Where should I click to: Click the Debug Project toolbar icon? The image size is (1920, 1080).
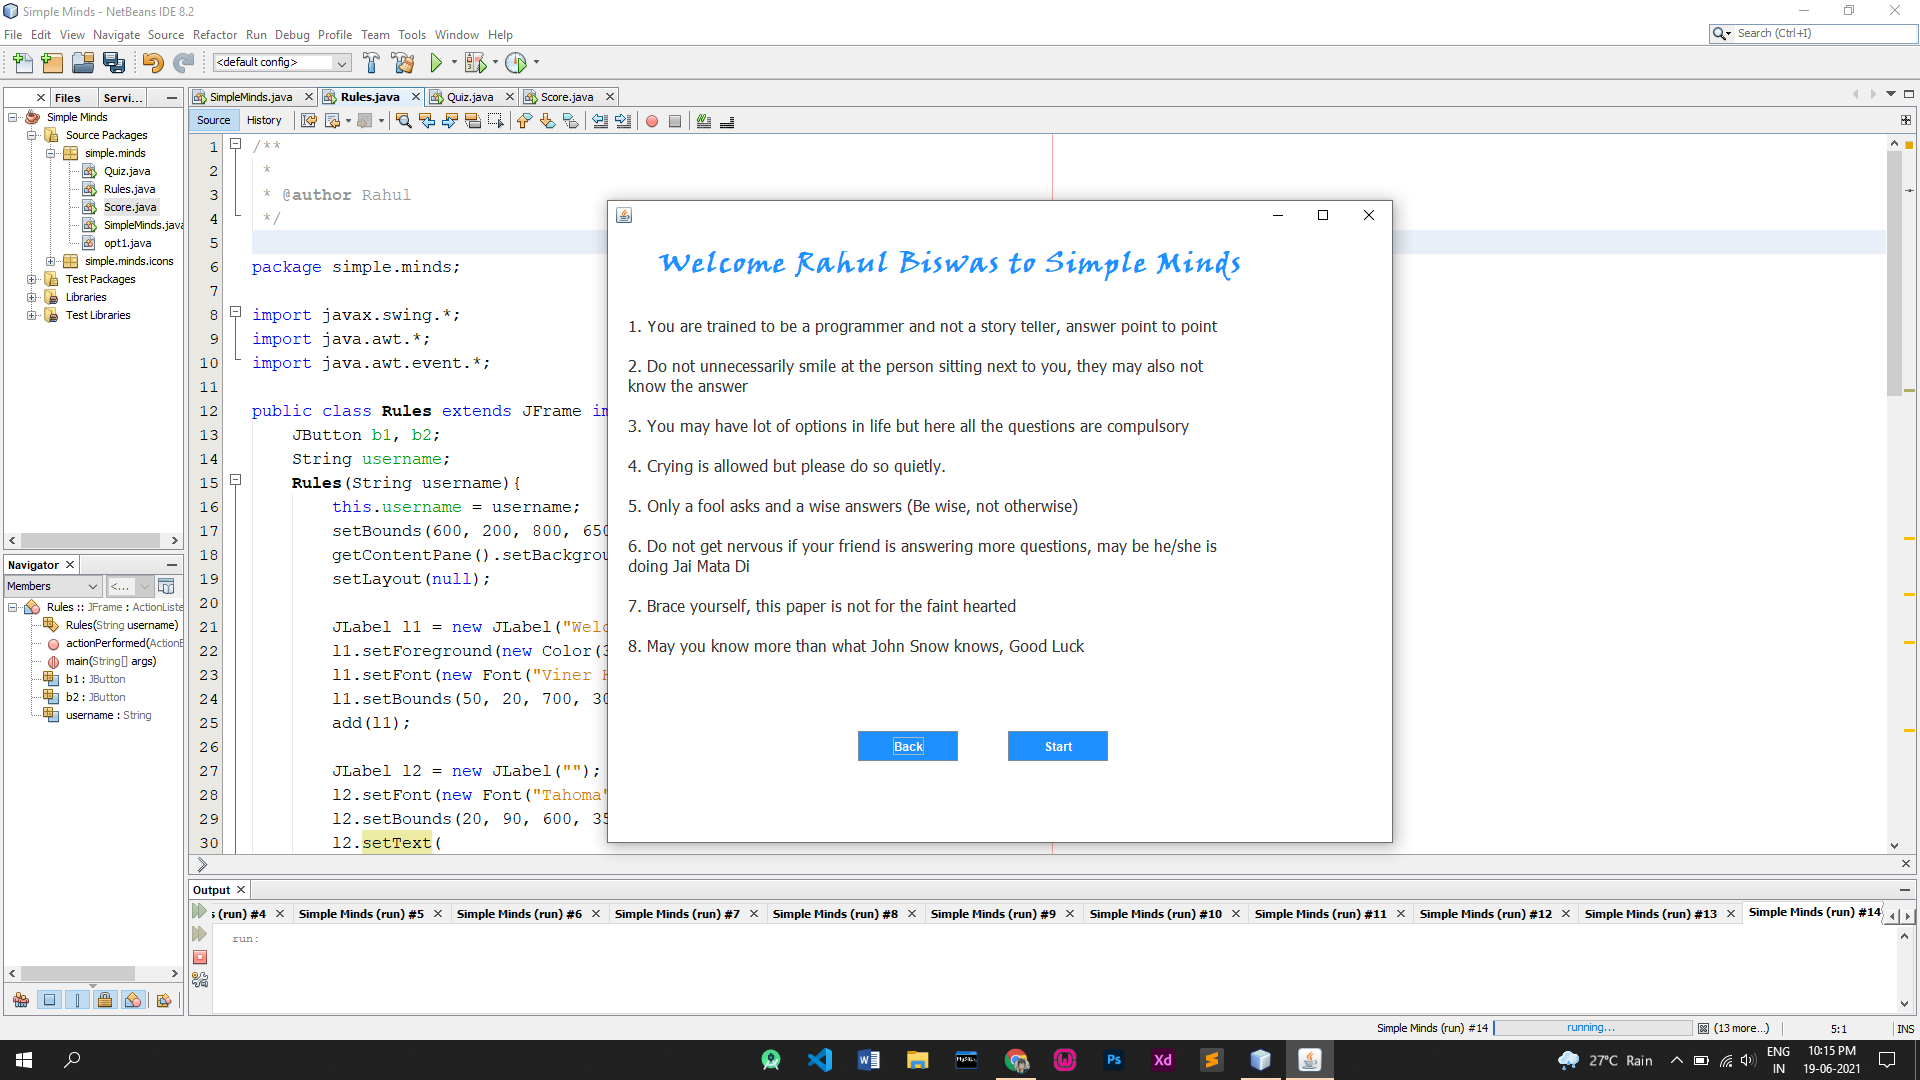point(473,62)
